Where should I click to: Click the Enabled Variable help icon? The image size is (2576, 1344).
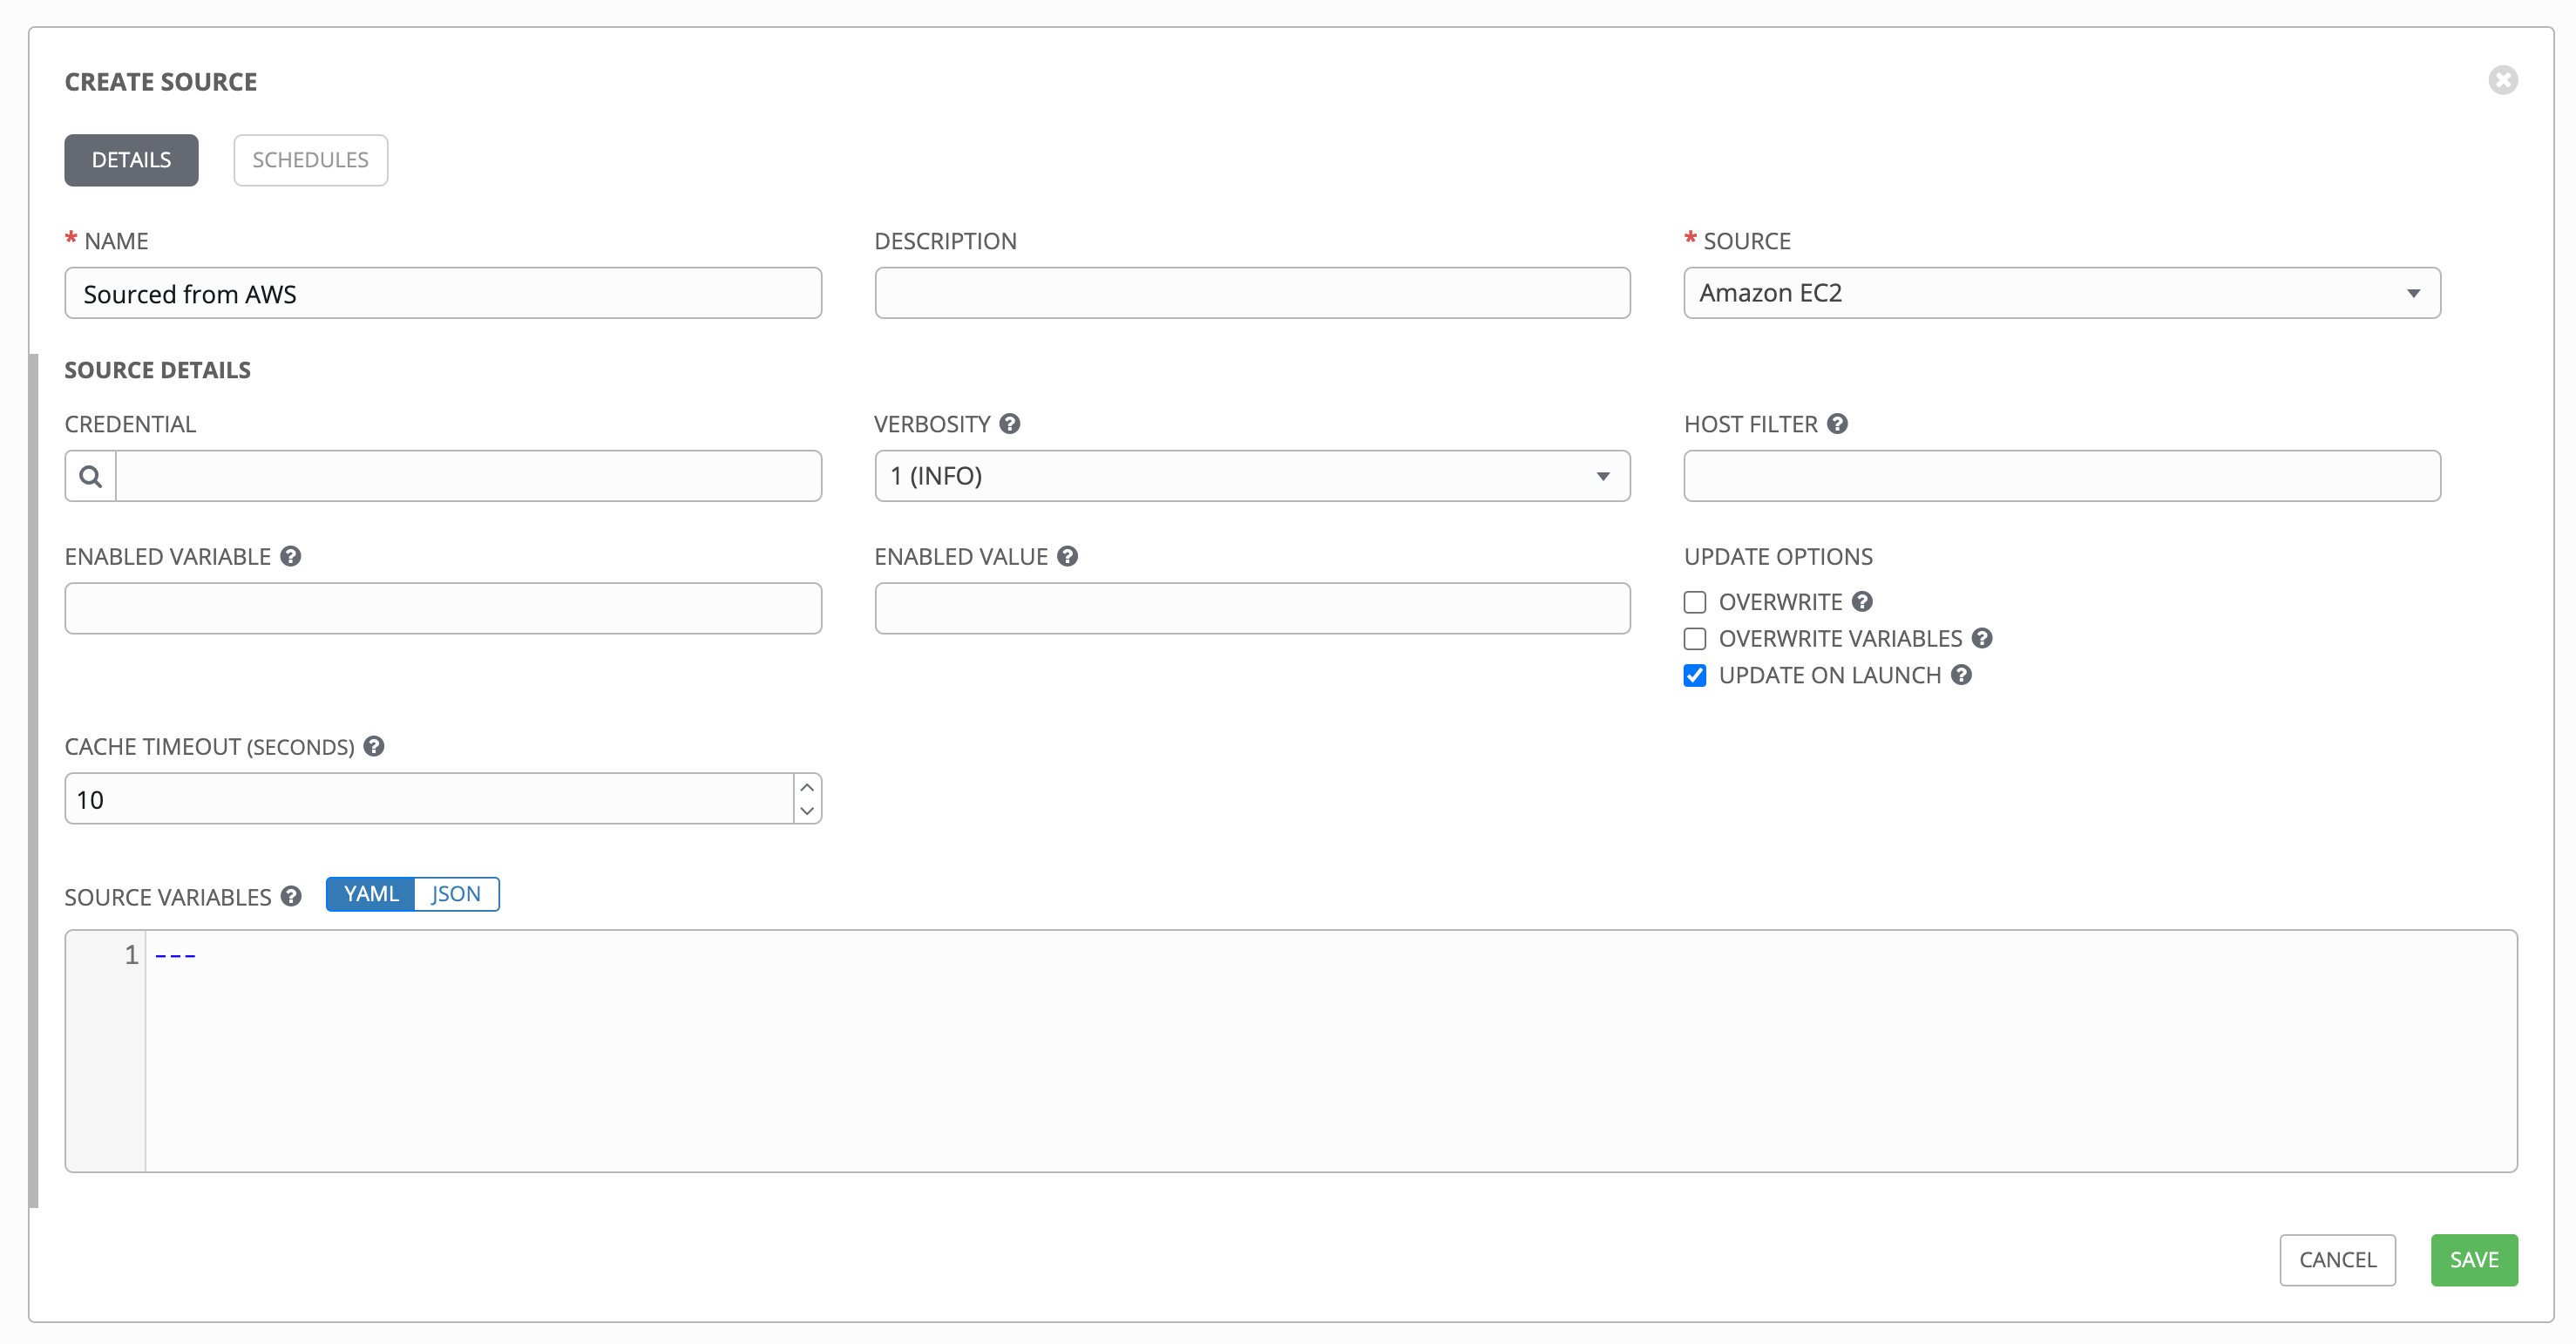pos(291,556)
